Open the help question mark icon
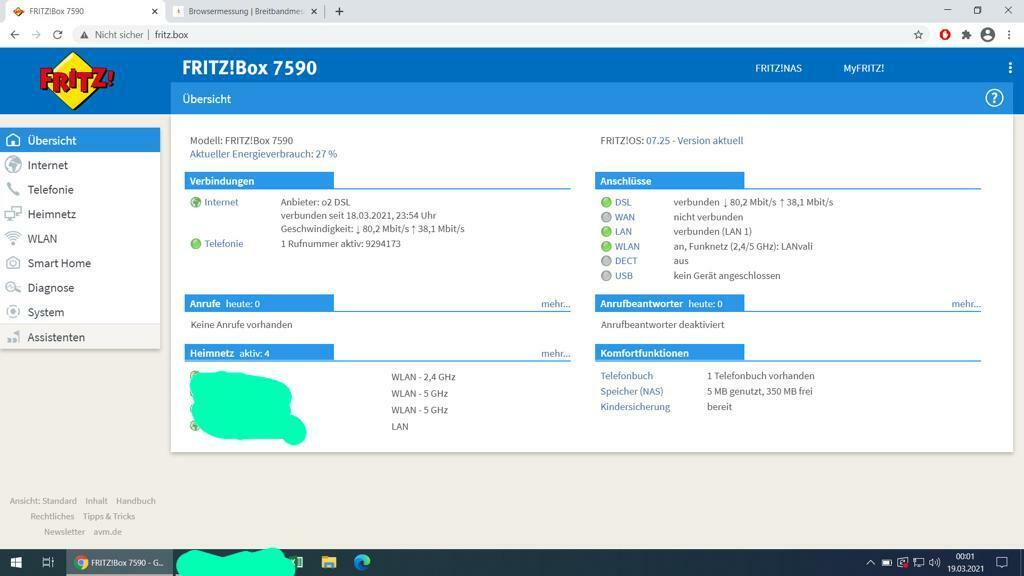This screenshot has height=576, width=1024. click(x=994, y=98)
